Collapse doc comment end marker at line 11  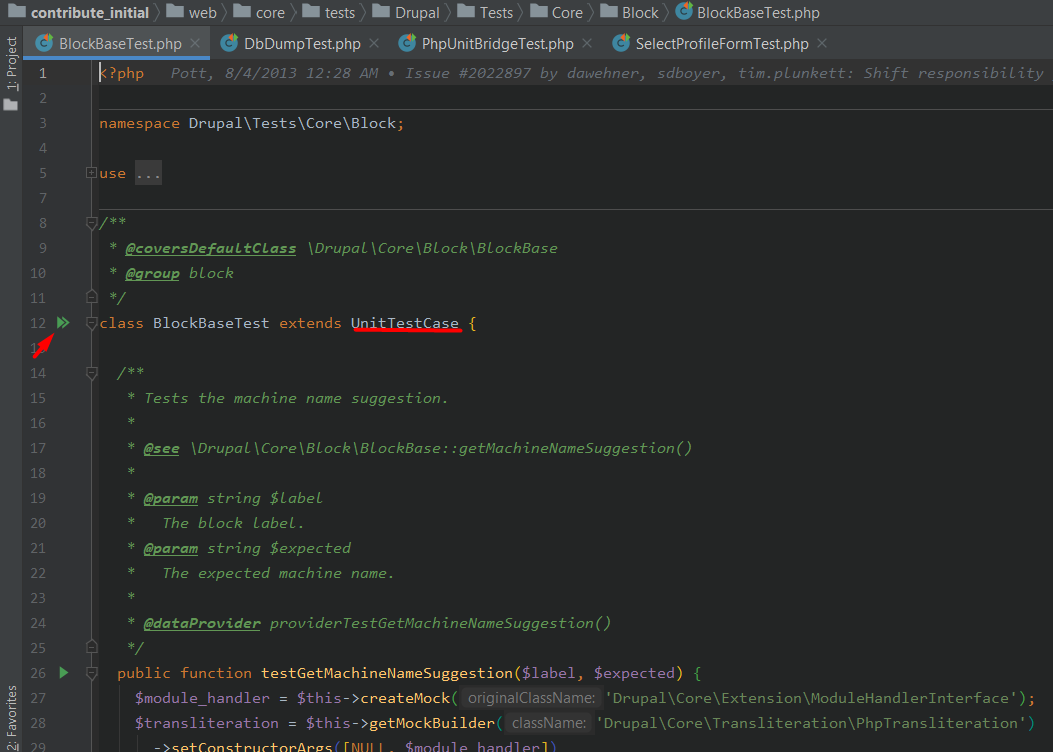point(92,297)
